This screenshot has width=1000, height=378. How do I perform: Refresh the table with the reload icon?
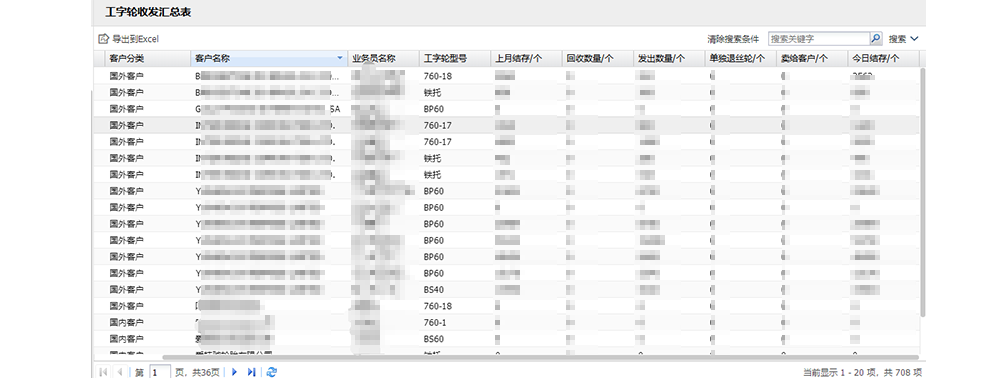tap(272, 372)
